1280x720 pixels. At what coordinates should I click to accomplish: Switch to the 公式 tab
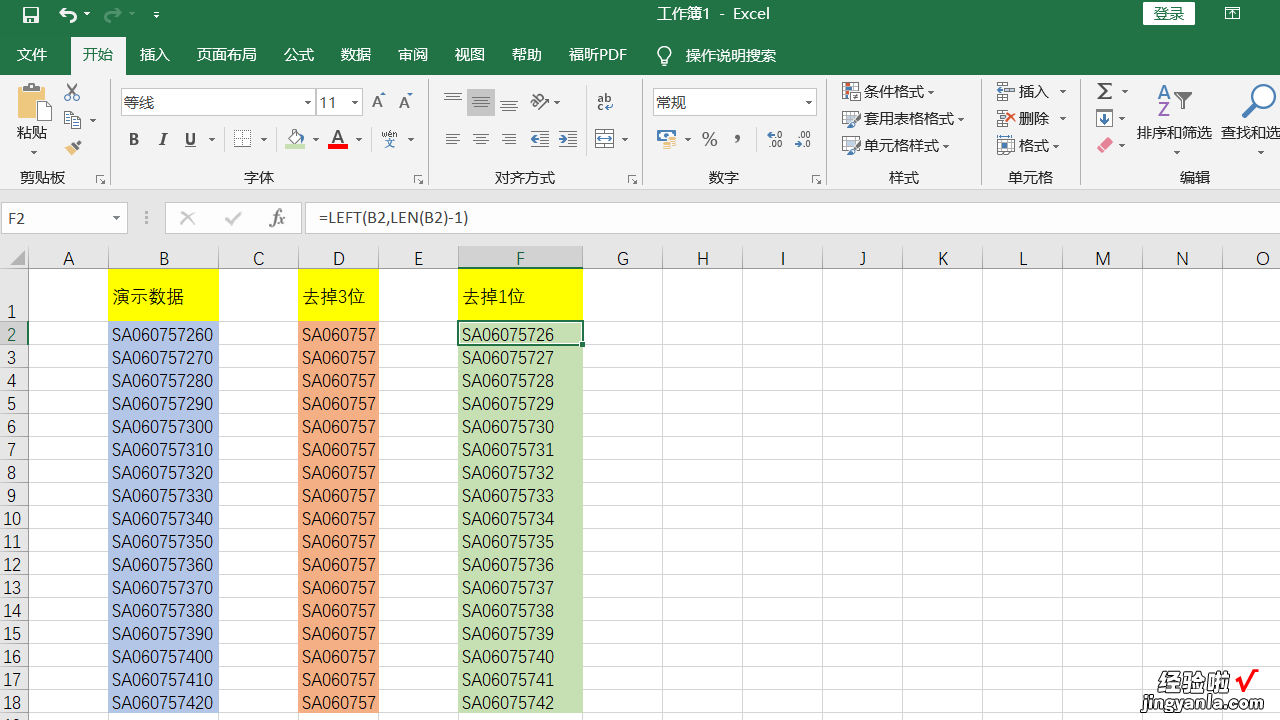coord(299,55)
